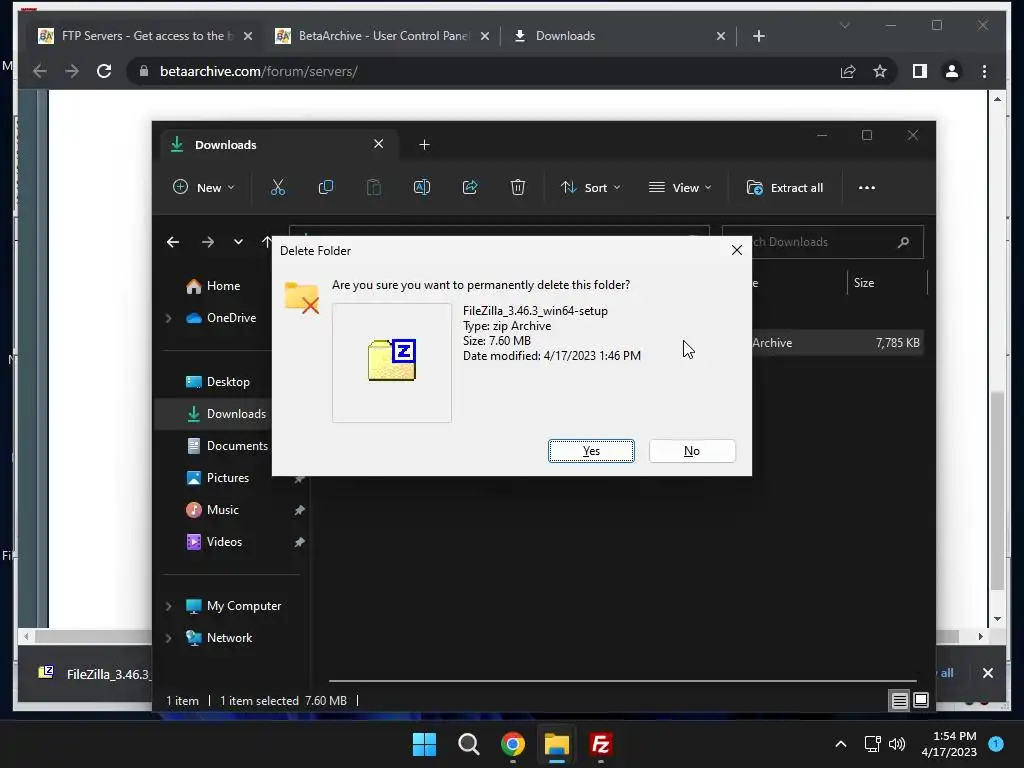
Task: Open Windows Start menu
Action: tap(424, 744)
